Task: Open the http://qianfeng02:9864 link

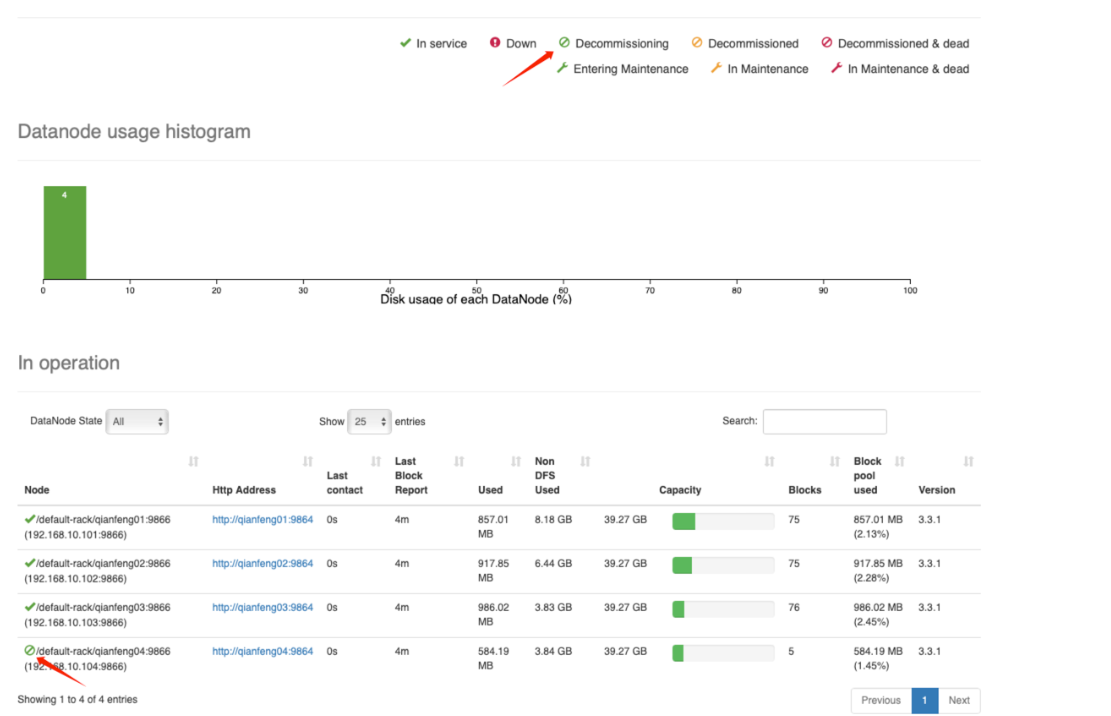Action: [x=262, y=563]
